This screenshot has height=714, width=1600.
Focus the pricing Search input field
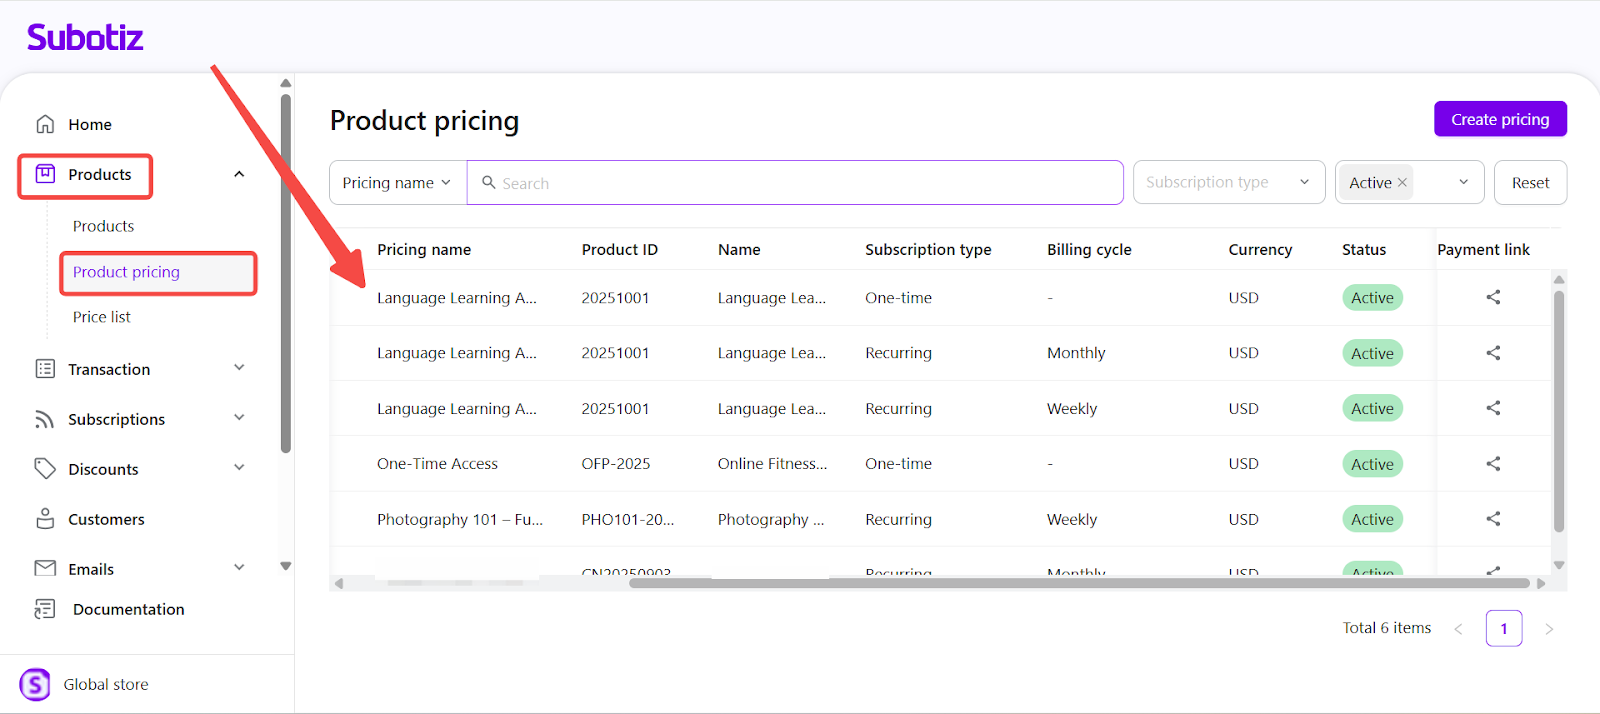point(800,183)
